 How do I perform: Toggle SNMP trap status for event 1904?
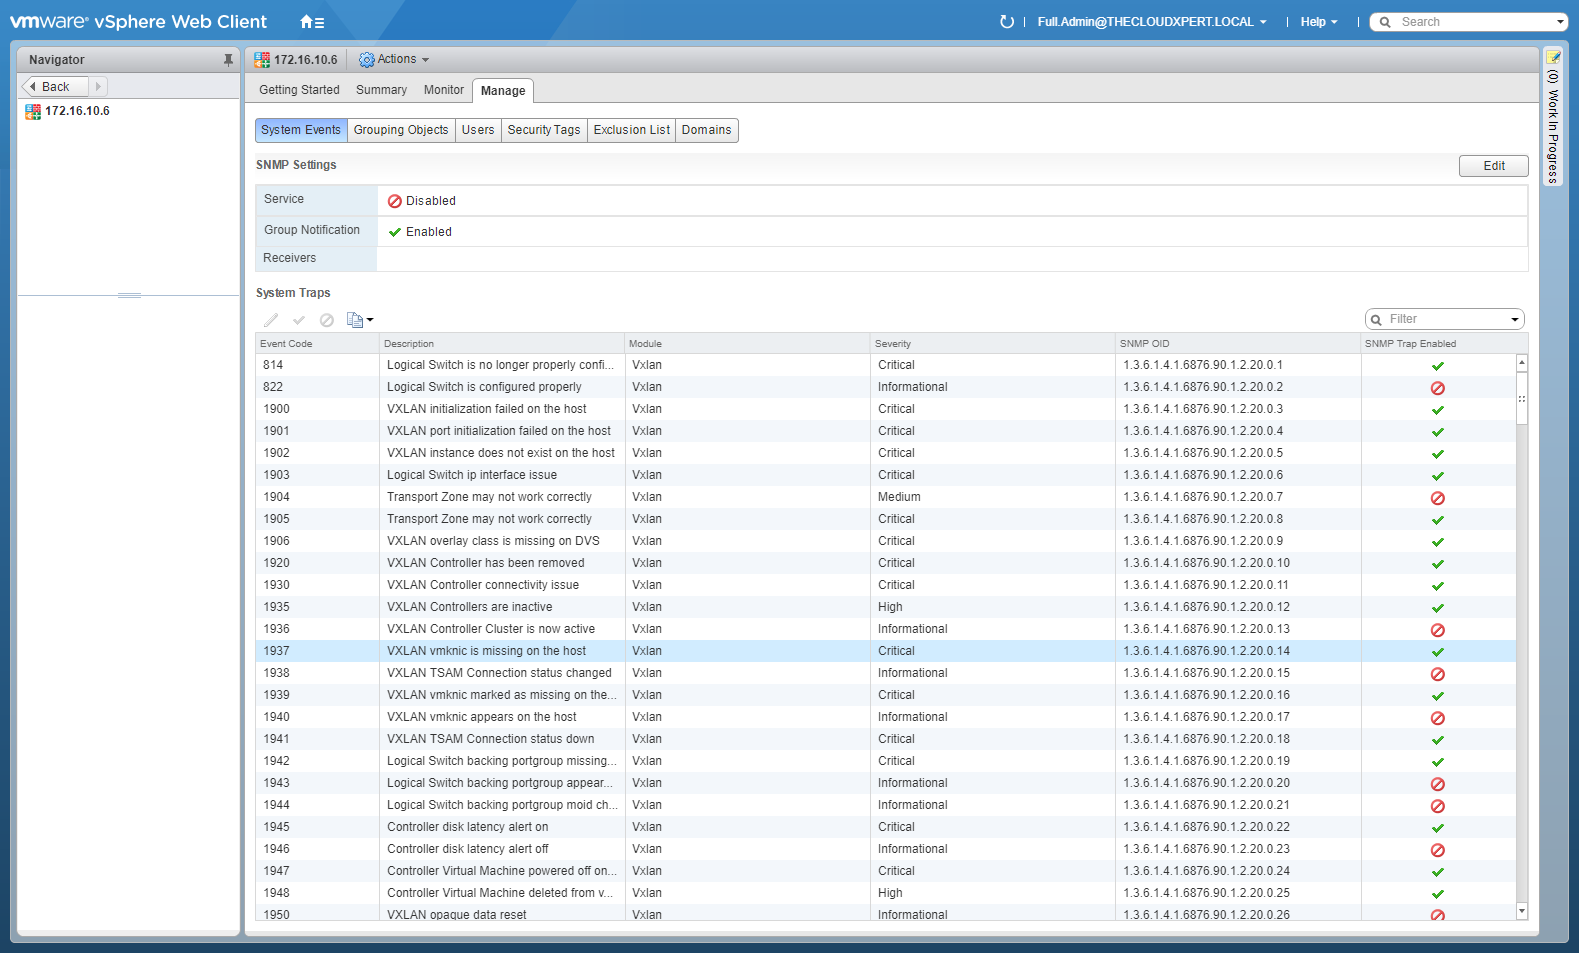click(x=1437, y=498)
